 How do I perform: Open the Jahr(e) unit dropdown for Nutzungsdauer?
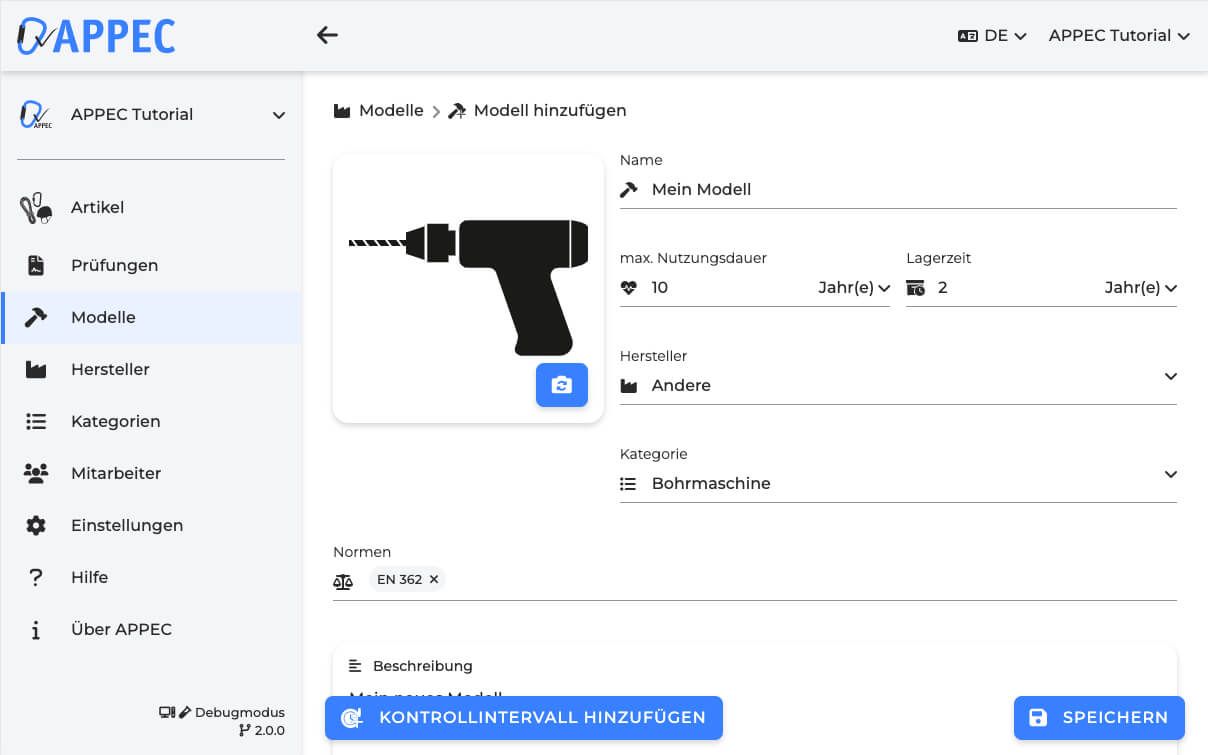pos(851,287)
